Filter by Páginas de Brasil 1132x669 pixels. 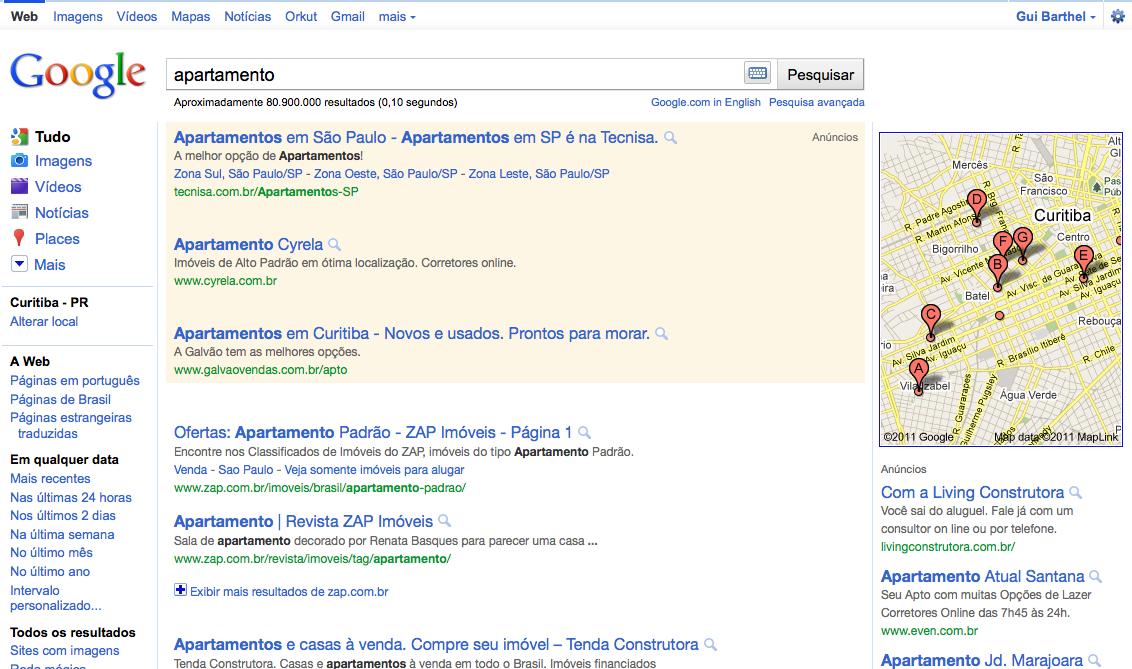[x=61, y=399]
